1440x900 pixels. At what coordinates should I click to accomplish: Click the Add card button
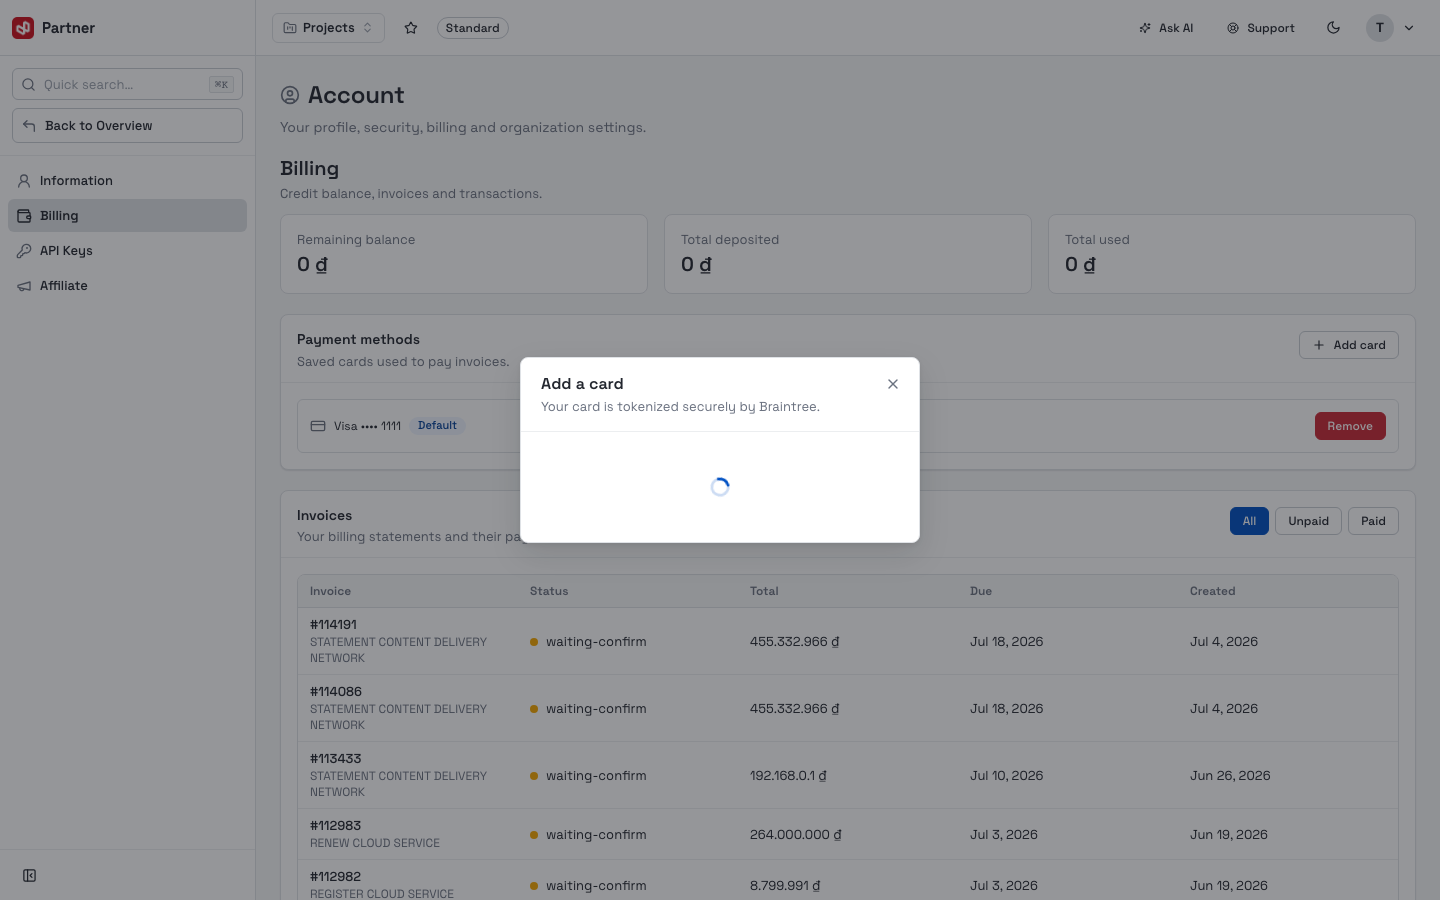click(1348, 345)
